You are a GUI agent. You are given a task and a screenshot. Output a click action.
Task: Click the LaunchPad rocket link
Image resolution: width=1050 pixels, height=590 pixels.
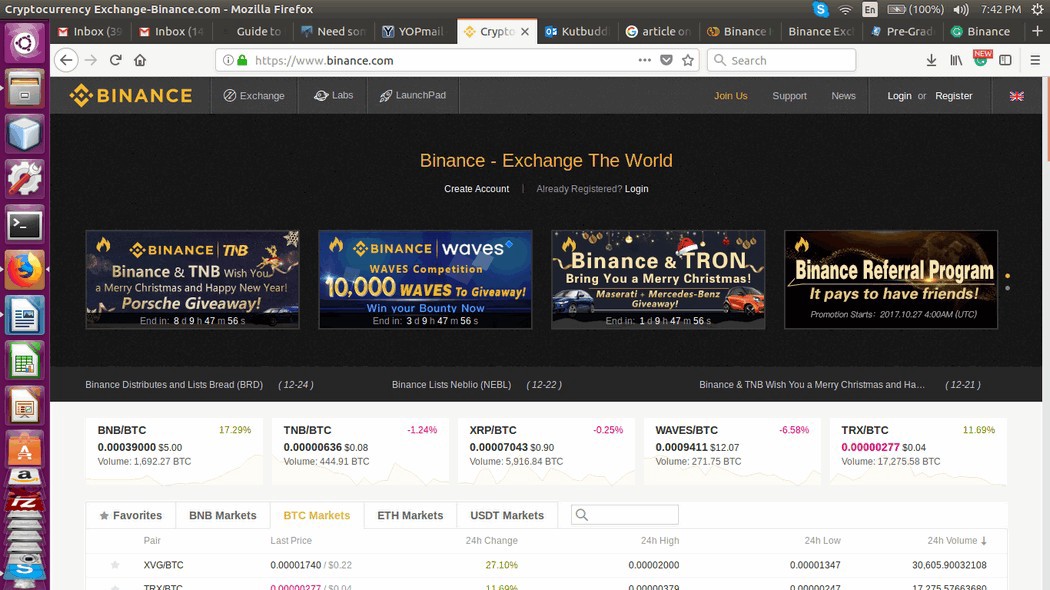click(x=412, y=96)
